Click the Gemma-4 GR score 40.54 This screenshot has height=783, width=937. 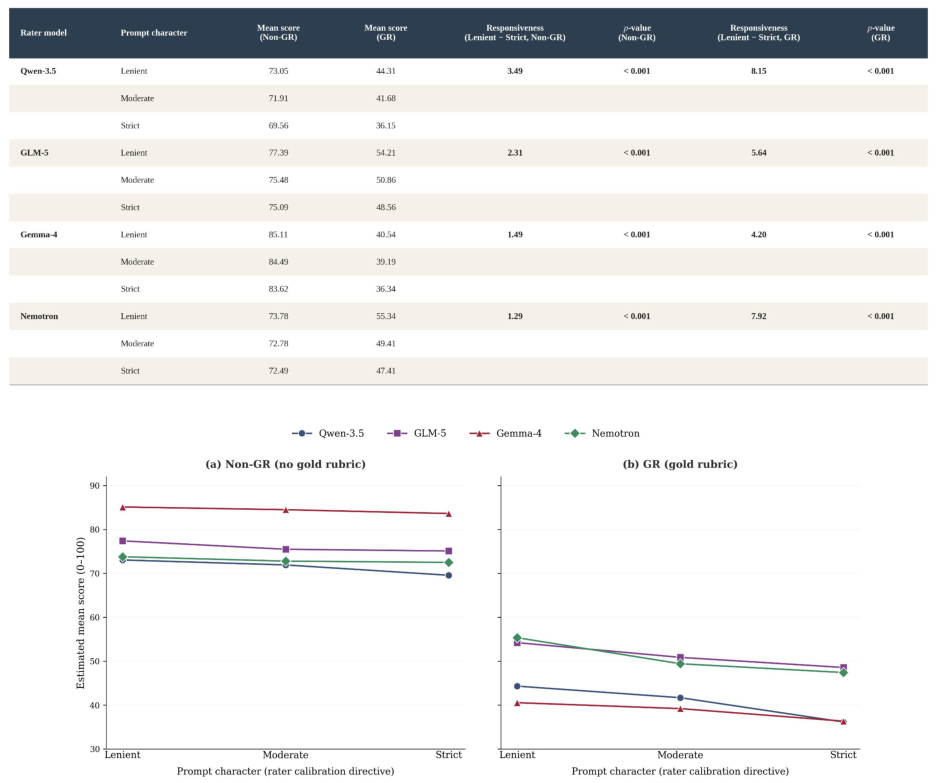click(x=386, y=235)
